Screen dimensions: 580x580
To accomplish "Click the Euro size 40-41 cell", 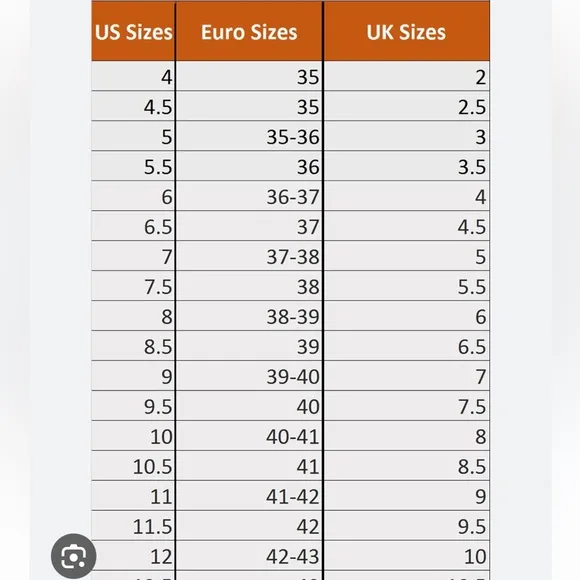I will coord(249,436).
